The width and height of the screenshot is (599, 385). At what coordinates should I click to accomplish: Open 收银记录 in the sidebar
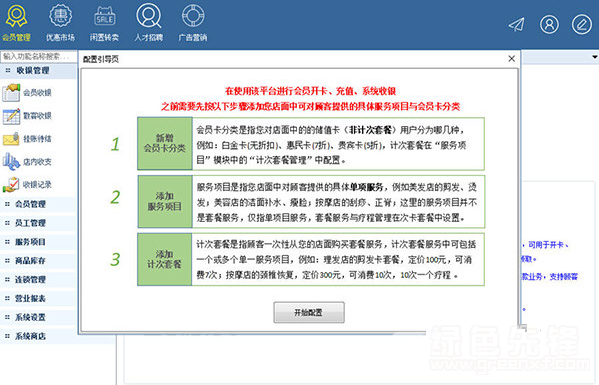[27, 184]
